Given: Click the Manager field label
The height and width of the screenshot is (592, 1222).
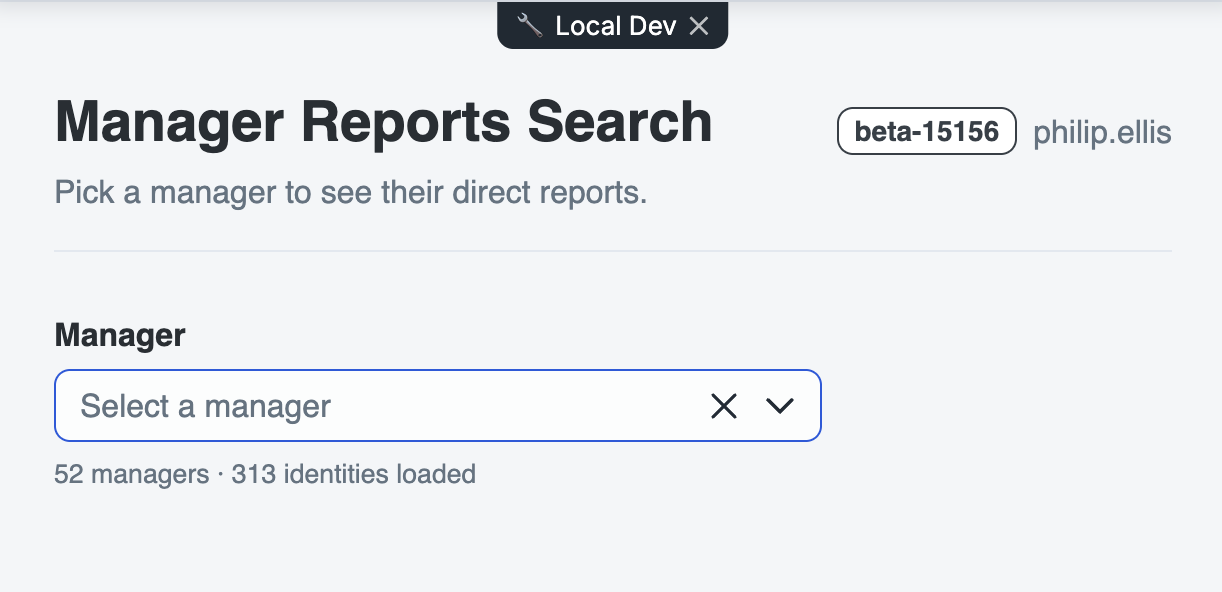Looking at the screenshot, I should coord(120,335).
